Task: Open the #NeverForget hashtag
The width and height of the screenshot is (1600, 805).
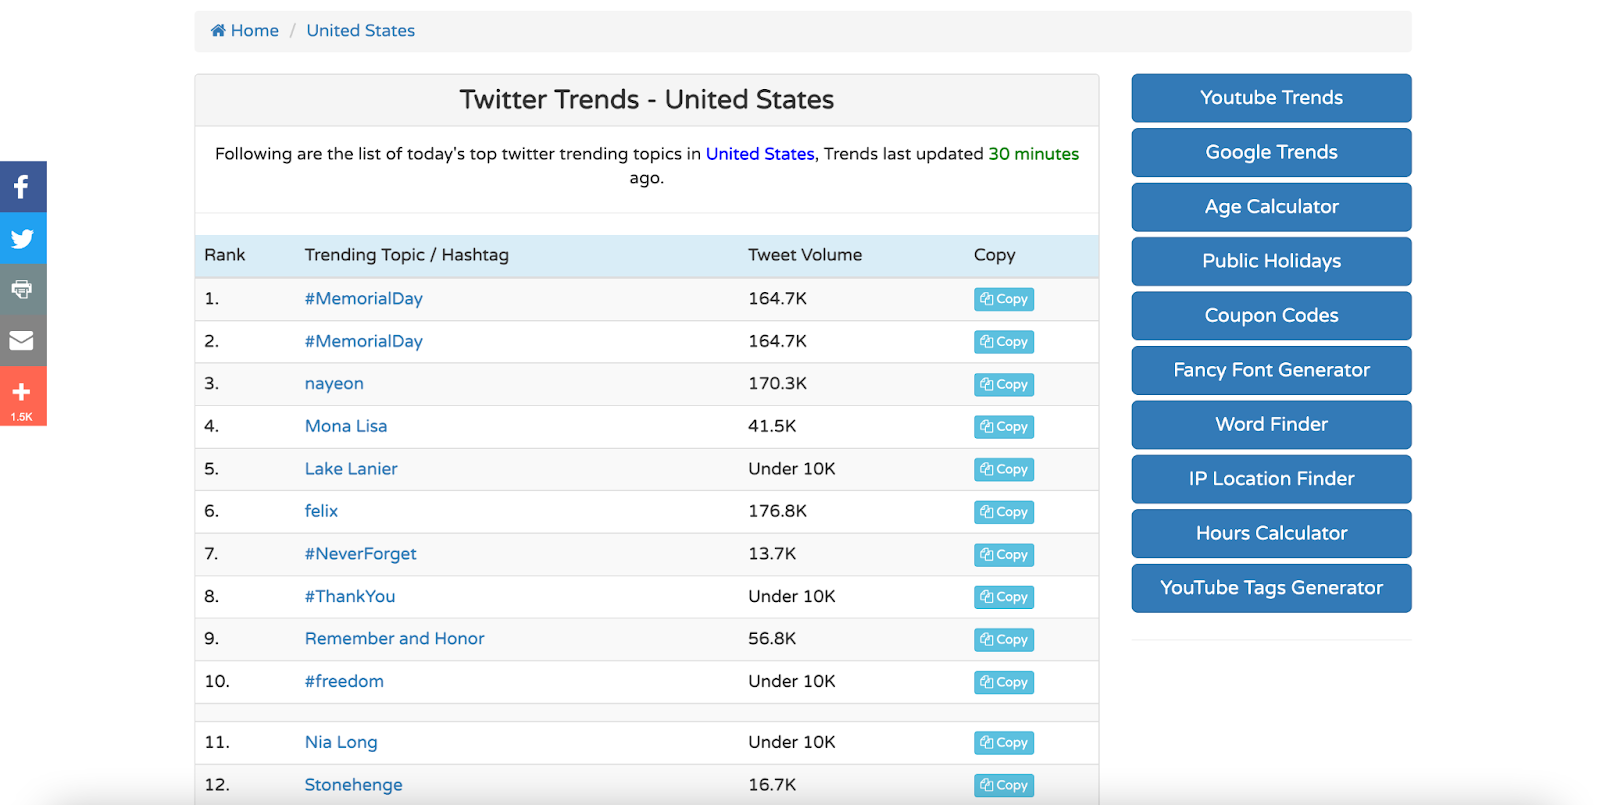Action: (x=360, y=554)
